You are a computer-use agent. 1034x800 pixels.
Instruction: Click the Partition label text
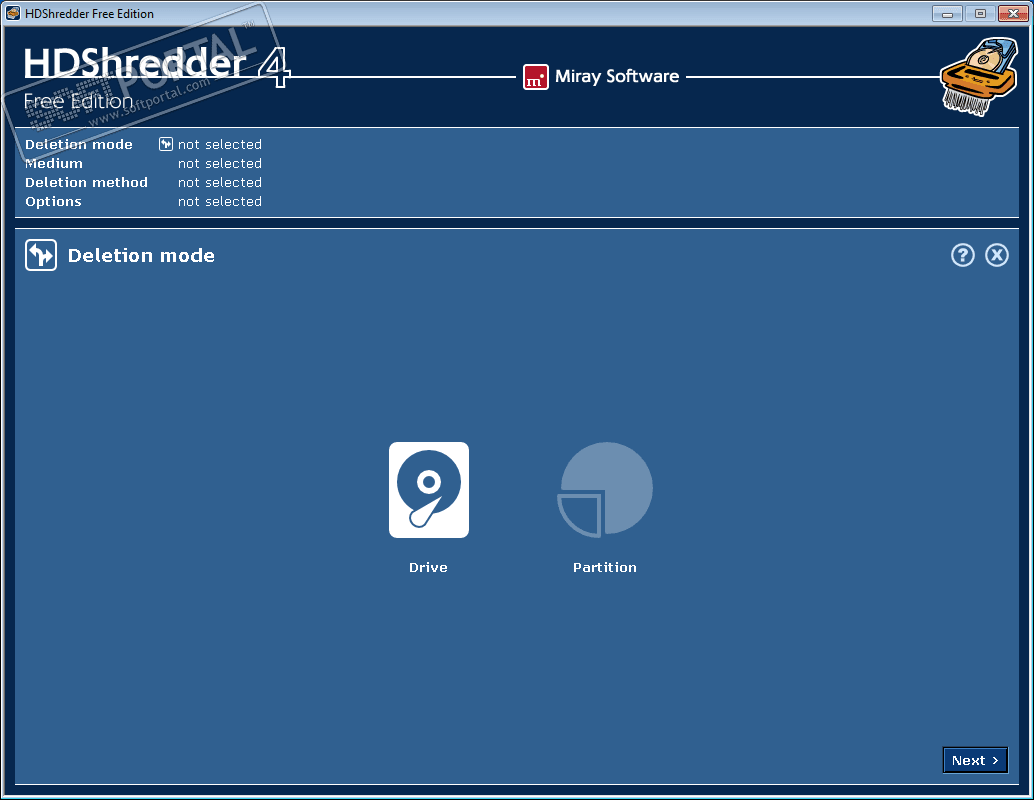(x=605, y=567)
